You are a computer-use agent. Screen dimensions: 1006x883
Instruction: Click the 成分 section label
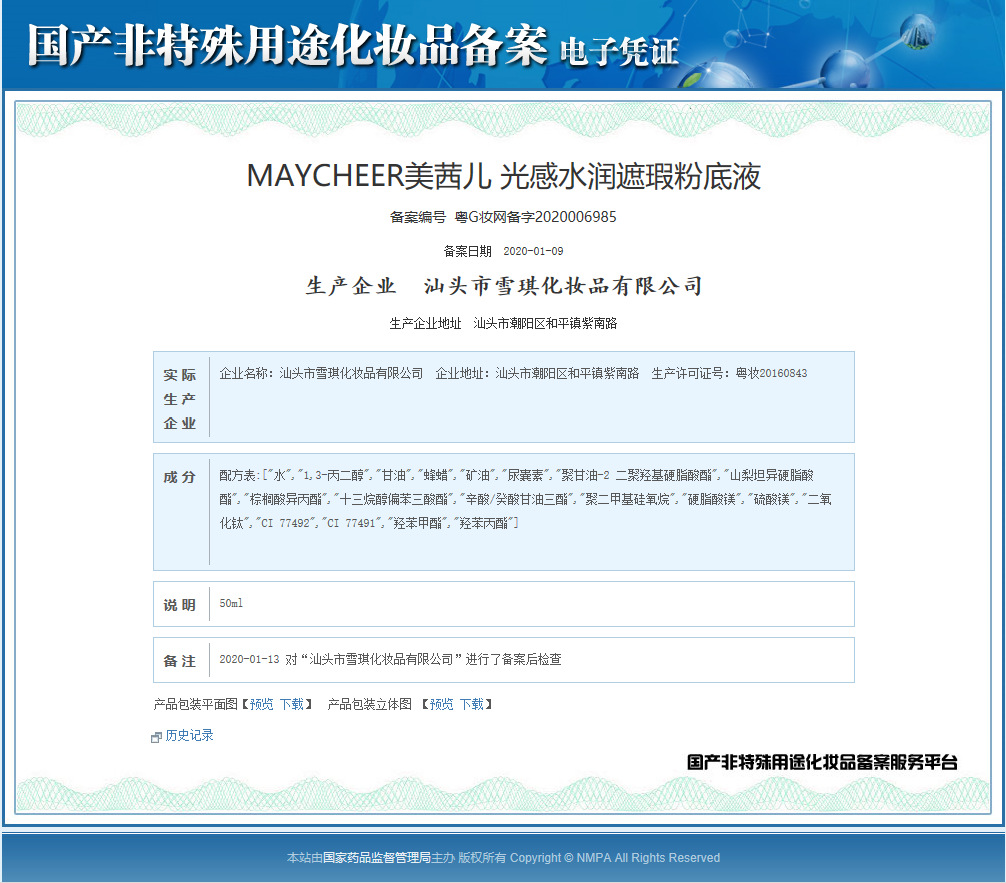(x=180, y=477)
